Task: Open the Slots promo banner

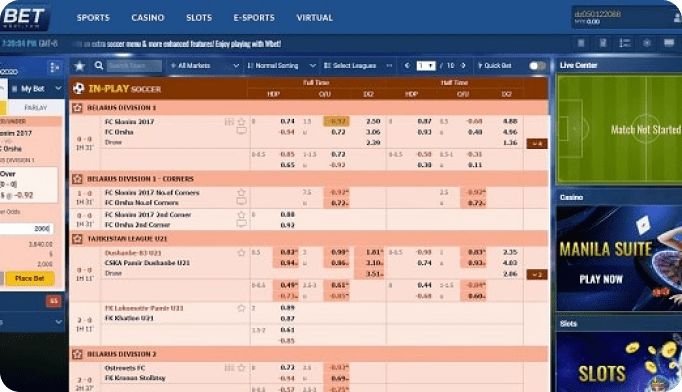Action: [x=619, y=362]
